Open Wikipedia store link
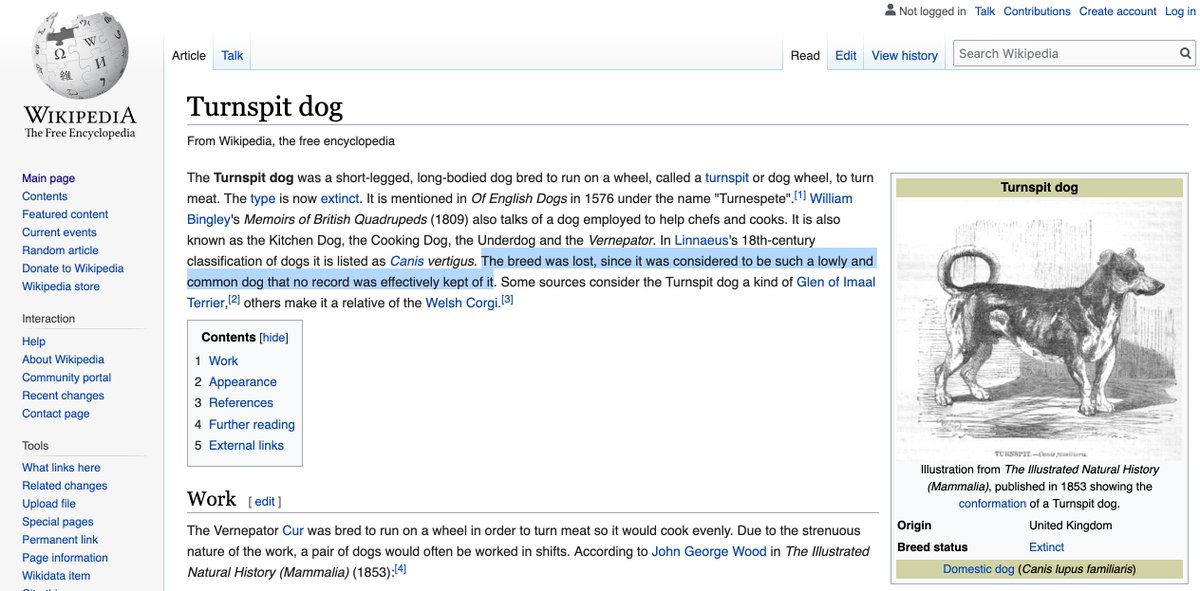 [61, 286]
